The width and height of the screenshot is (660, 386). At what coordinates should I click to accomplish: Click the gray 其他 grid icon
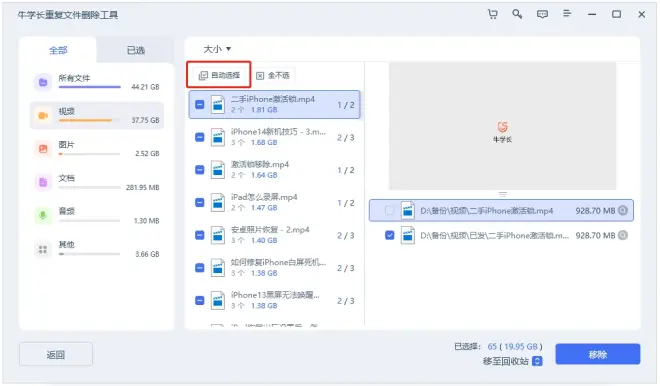click(43, 249)
